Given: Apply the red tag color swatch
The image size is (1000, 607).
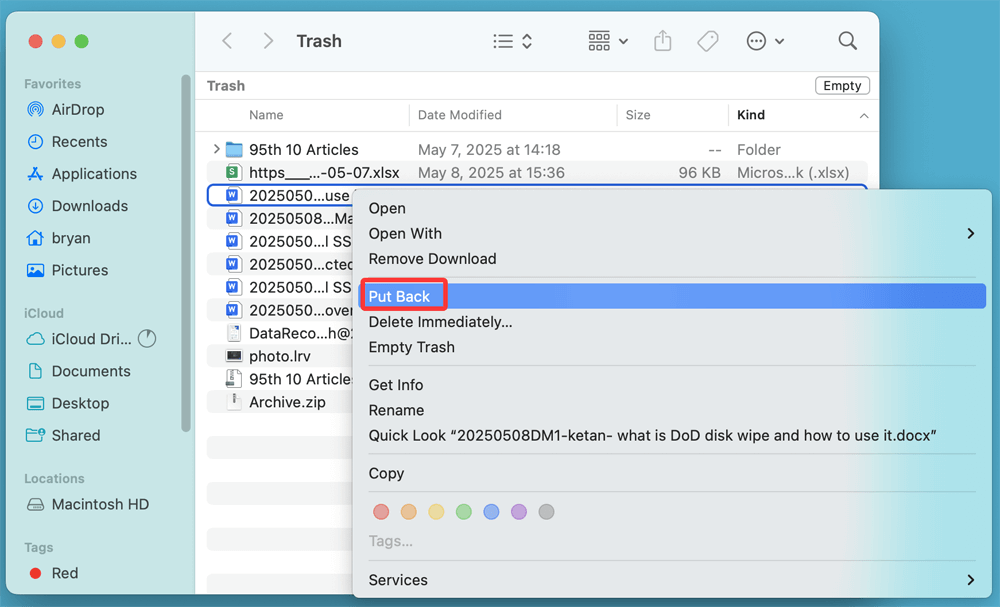Looking at the screenshot, I should coord(381,511).
